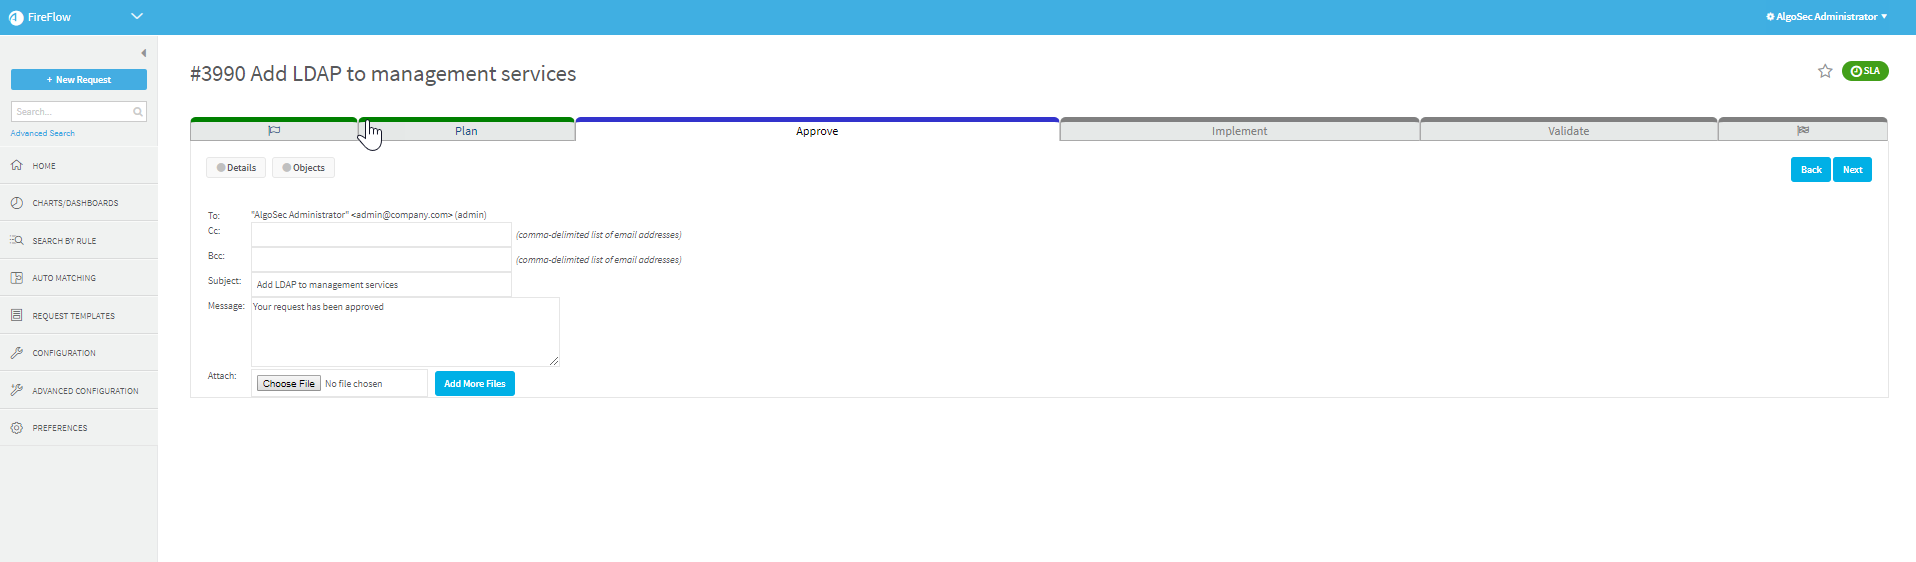The height and width of the screenshot is (562, 1916).
Task: Open Request Templates section
Action: coord(73,316)
